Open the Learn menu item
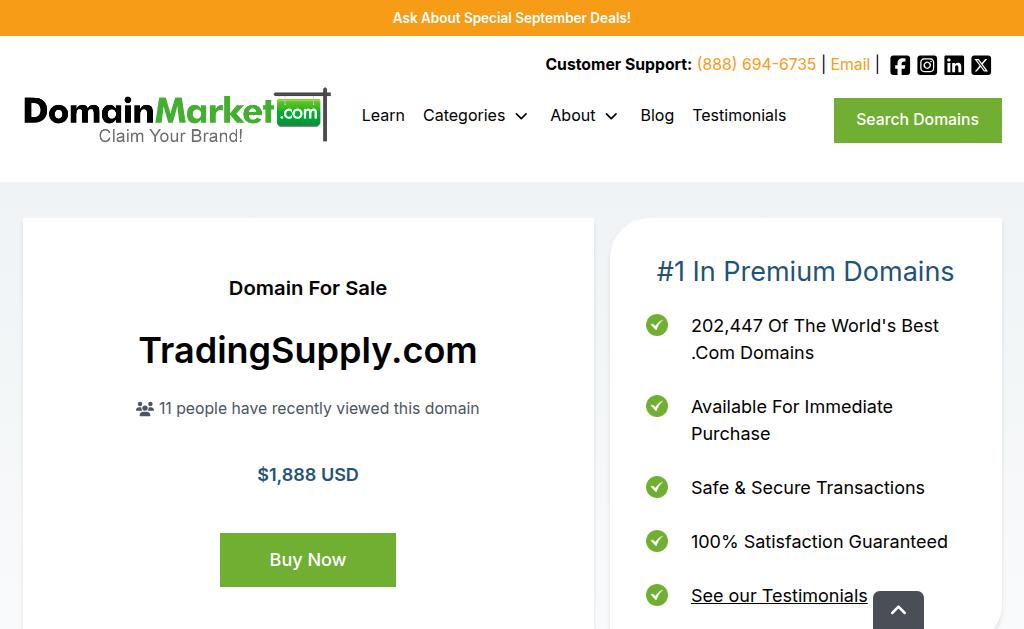Viewport: 1024px width, 629px height. pyautogui.click(x=383, y=116)
